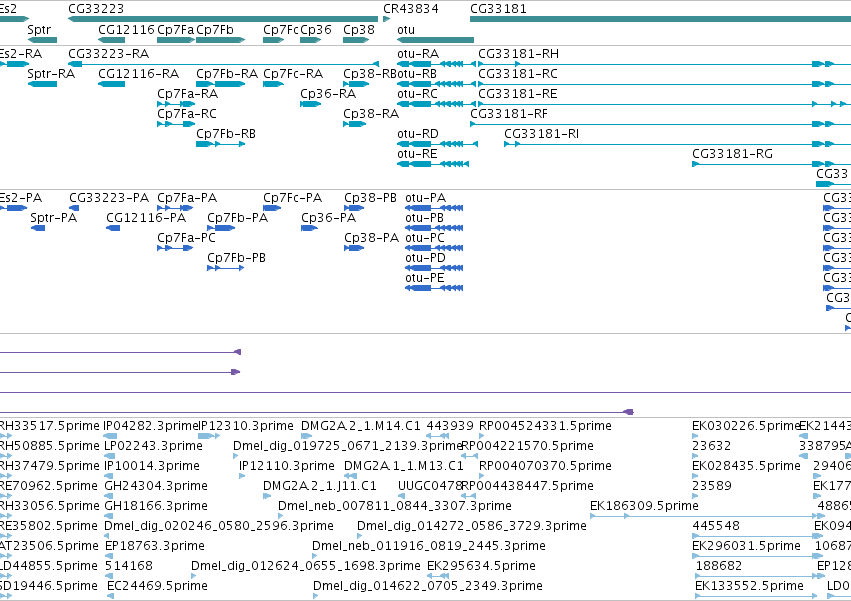The width and height of the screenshot is (851, 601).
Task: Select the CG33181 gene bar
Action: click(661, 19)
